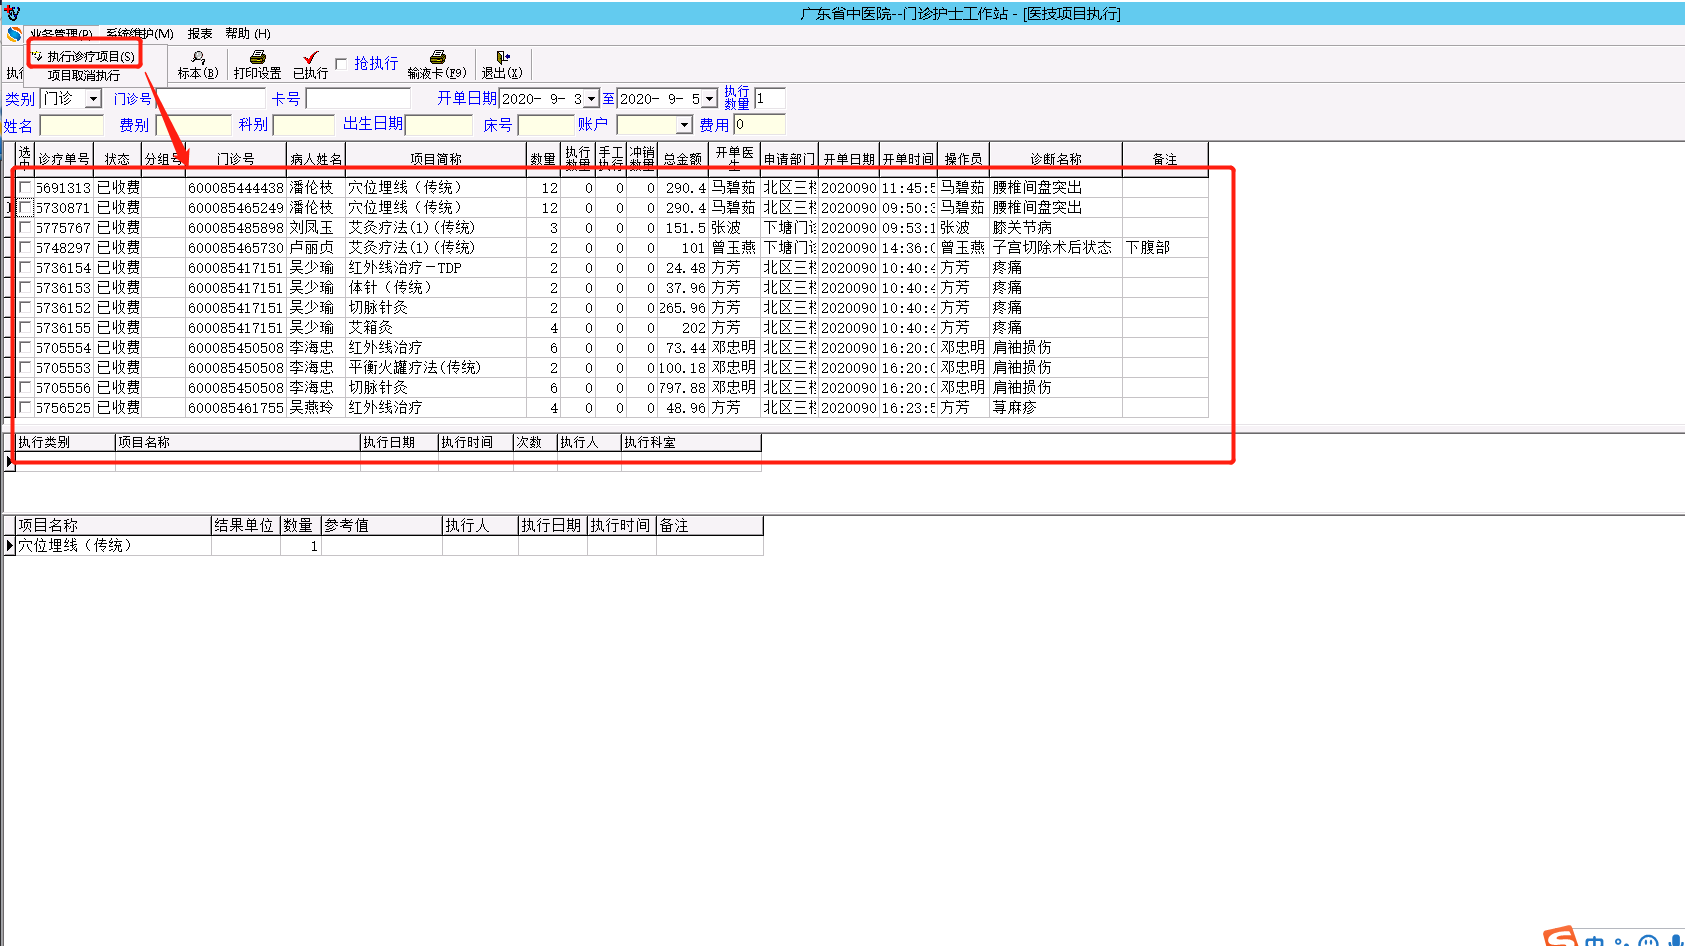Focus the 费别 input field
This screenshot has height=946, width=1685.
coord(193,125)
